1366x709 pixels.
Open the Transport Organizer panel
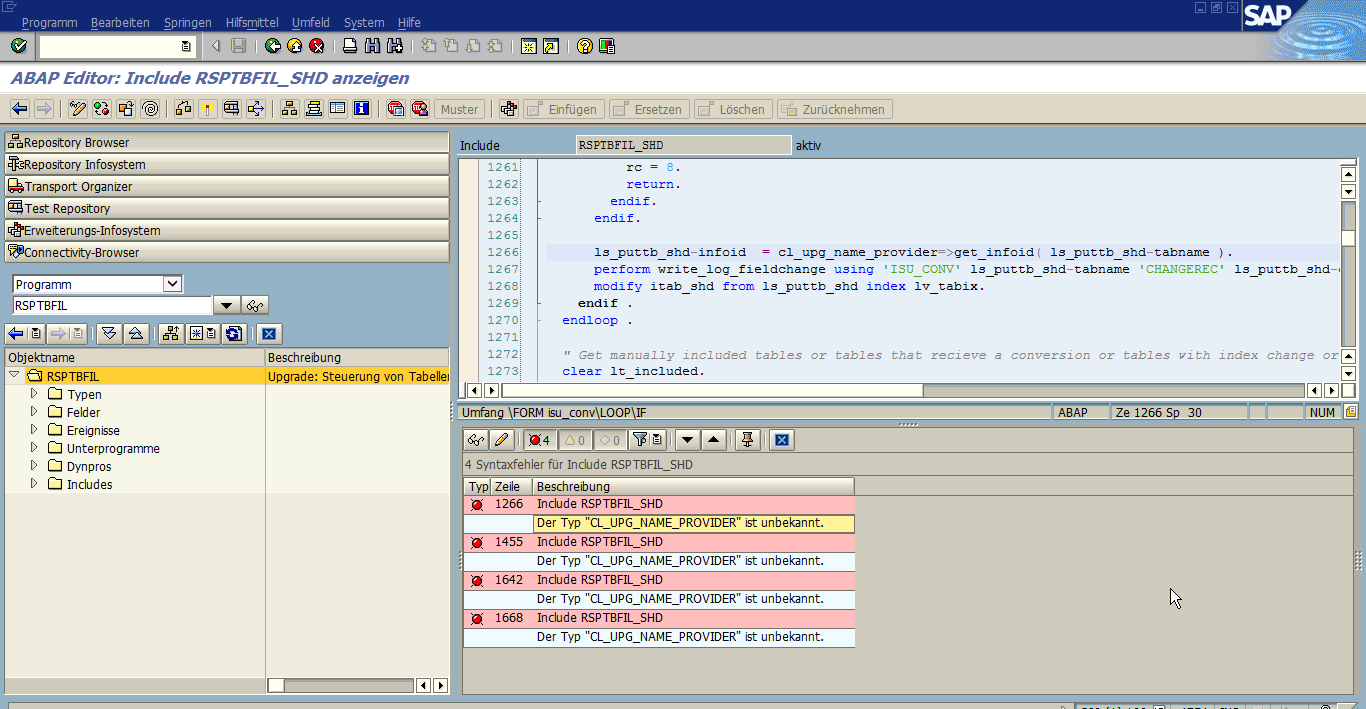pos(227,186)
